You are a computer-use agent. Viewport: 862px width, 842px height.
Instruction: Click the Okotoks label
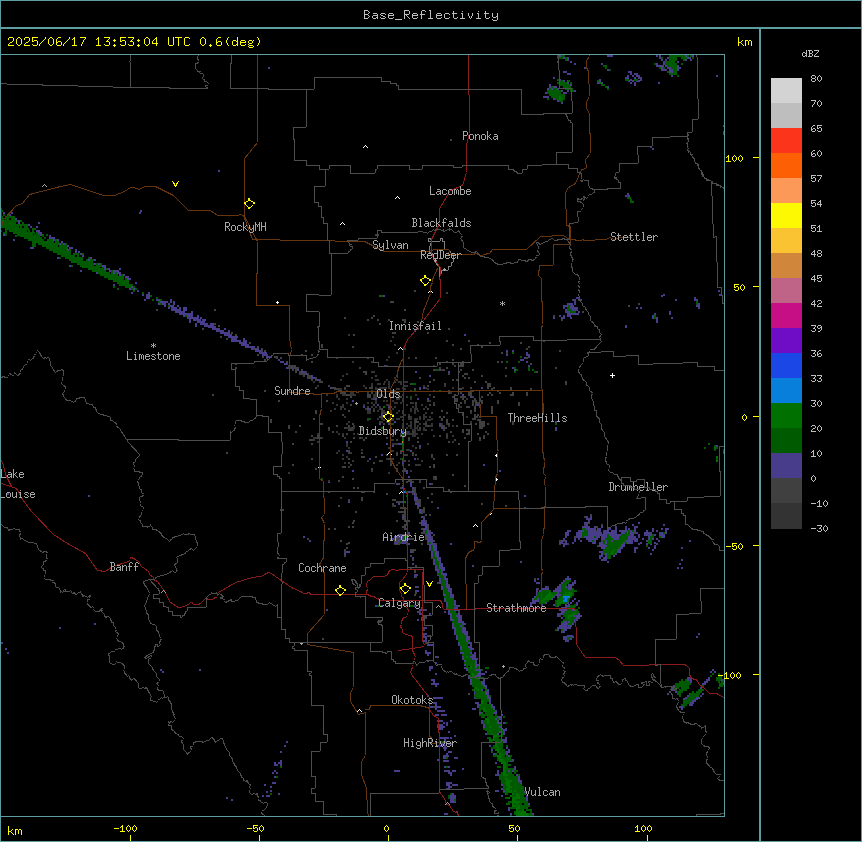pos(412,700)
